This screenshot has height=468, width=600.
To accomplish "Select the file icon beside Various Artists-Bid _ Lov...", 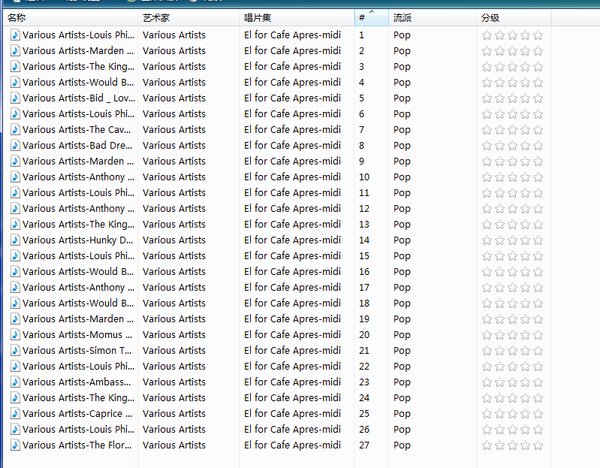I will point(15,98).
